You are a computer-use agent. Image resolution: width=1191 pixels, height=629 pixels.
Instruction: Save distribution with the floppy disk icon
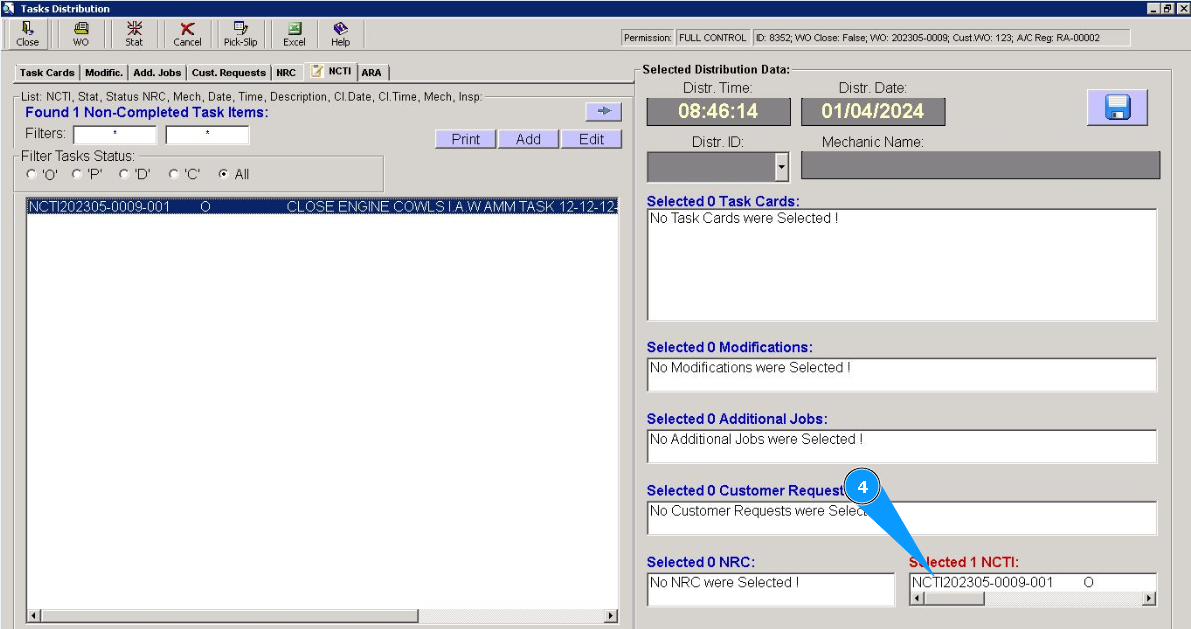pyautogui.click(x=1117, y=107)
